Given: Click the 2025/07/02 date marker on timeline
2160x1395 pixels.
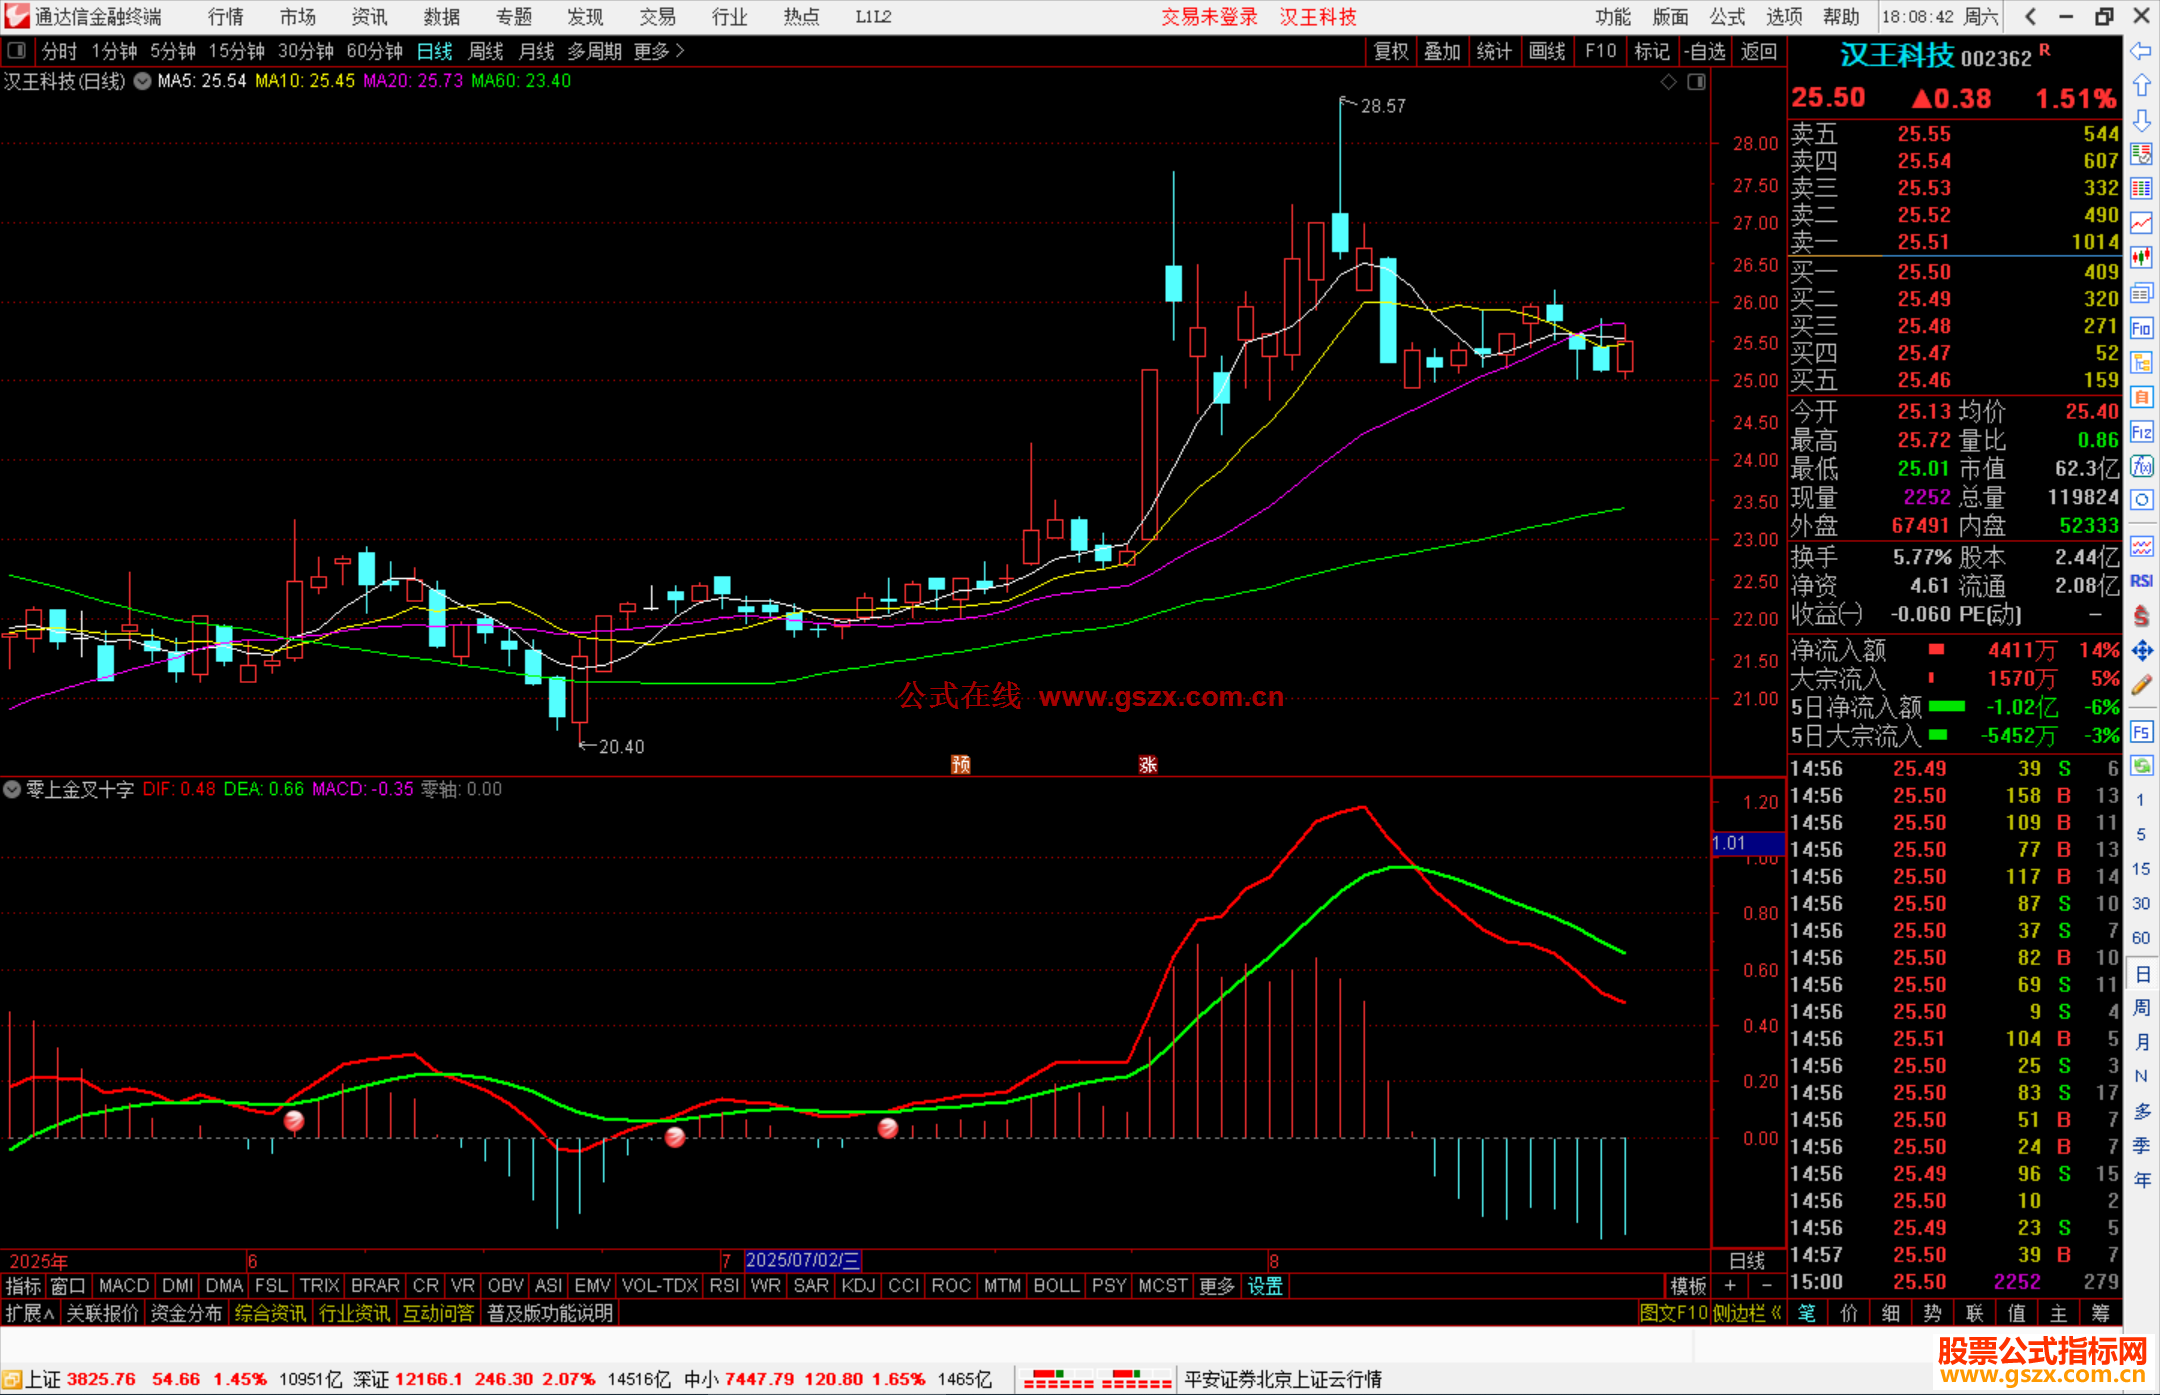Looking at the screenshot, I should coord(802,1260).
